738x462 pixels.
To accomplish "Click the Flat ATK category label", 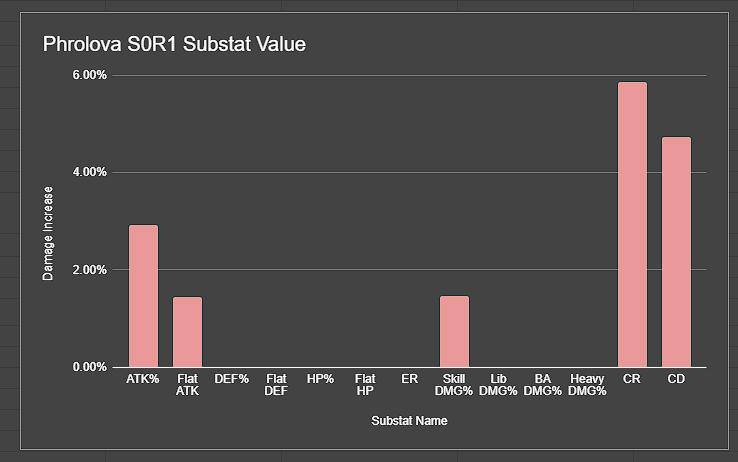I will pyautogui.click(x=187, y=385).
